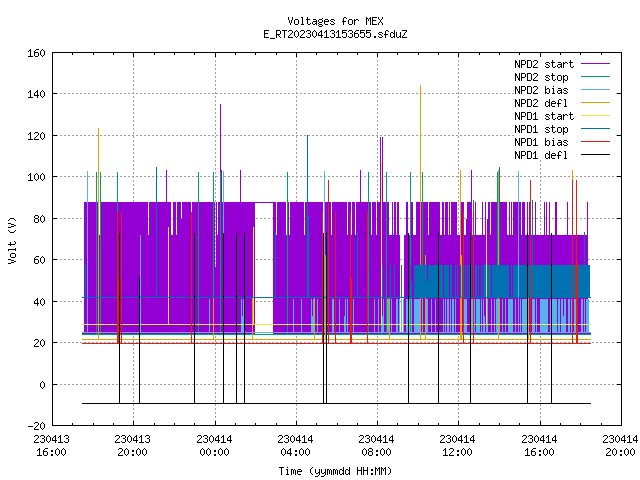Click the 'NPD1 start' legend label

pos(544,116)
